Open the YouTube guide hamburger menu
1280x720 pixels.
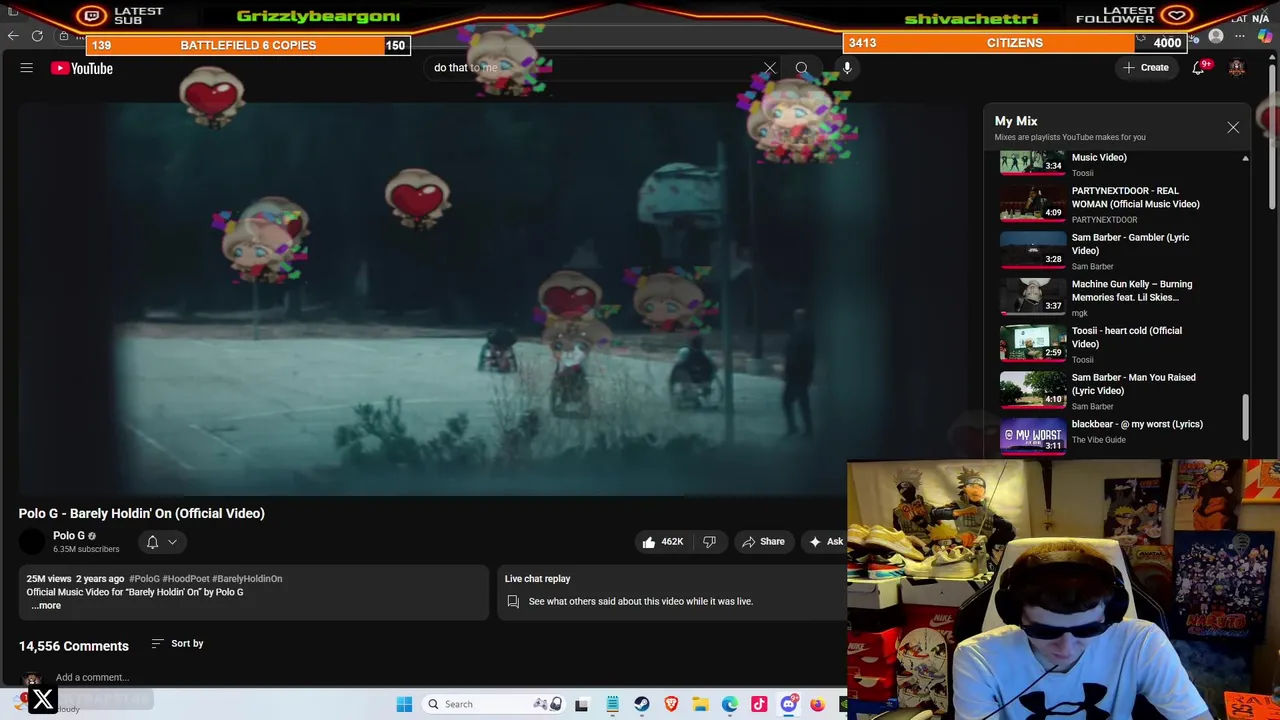[x=27, y=68]
